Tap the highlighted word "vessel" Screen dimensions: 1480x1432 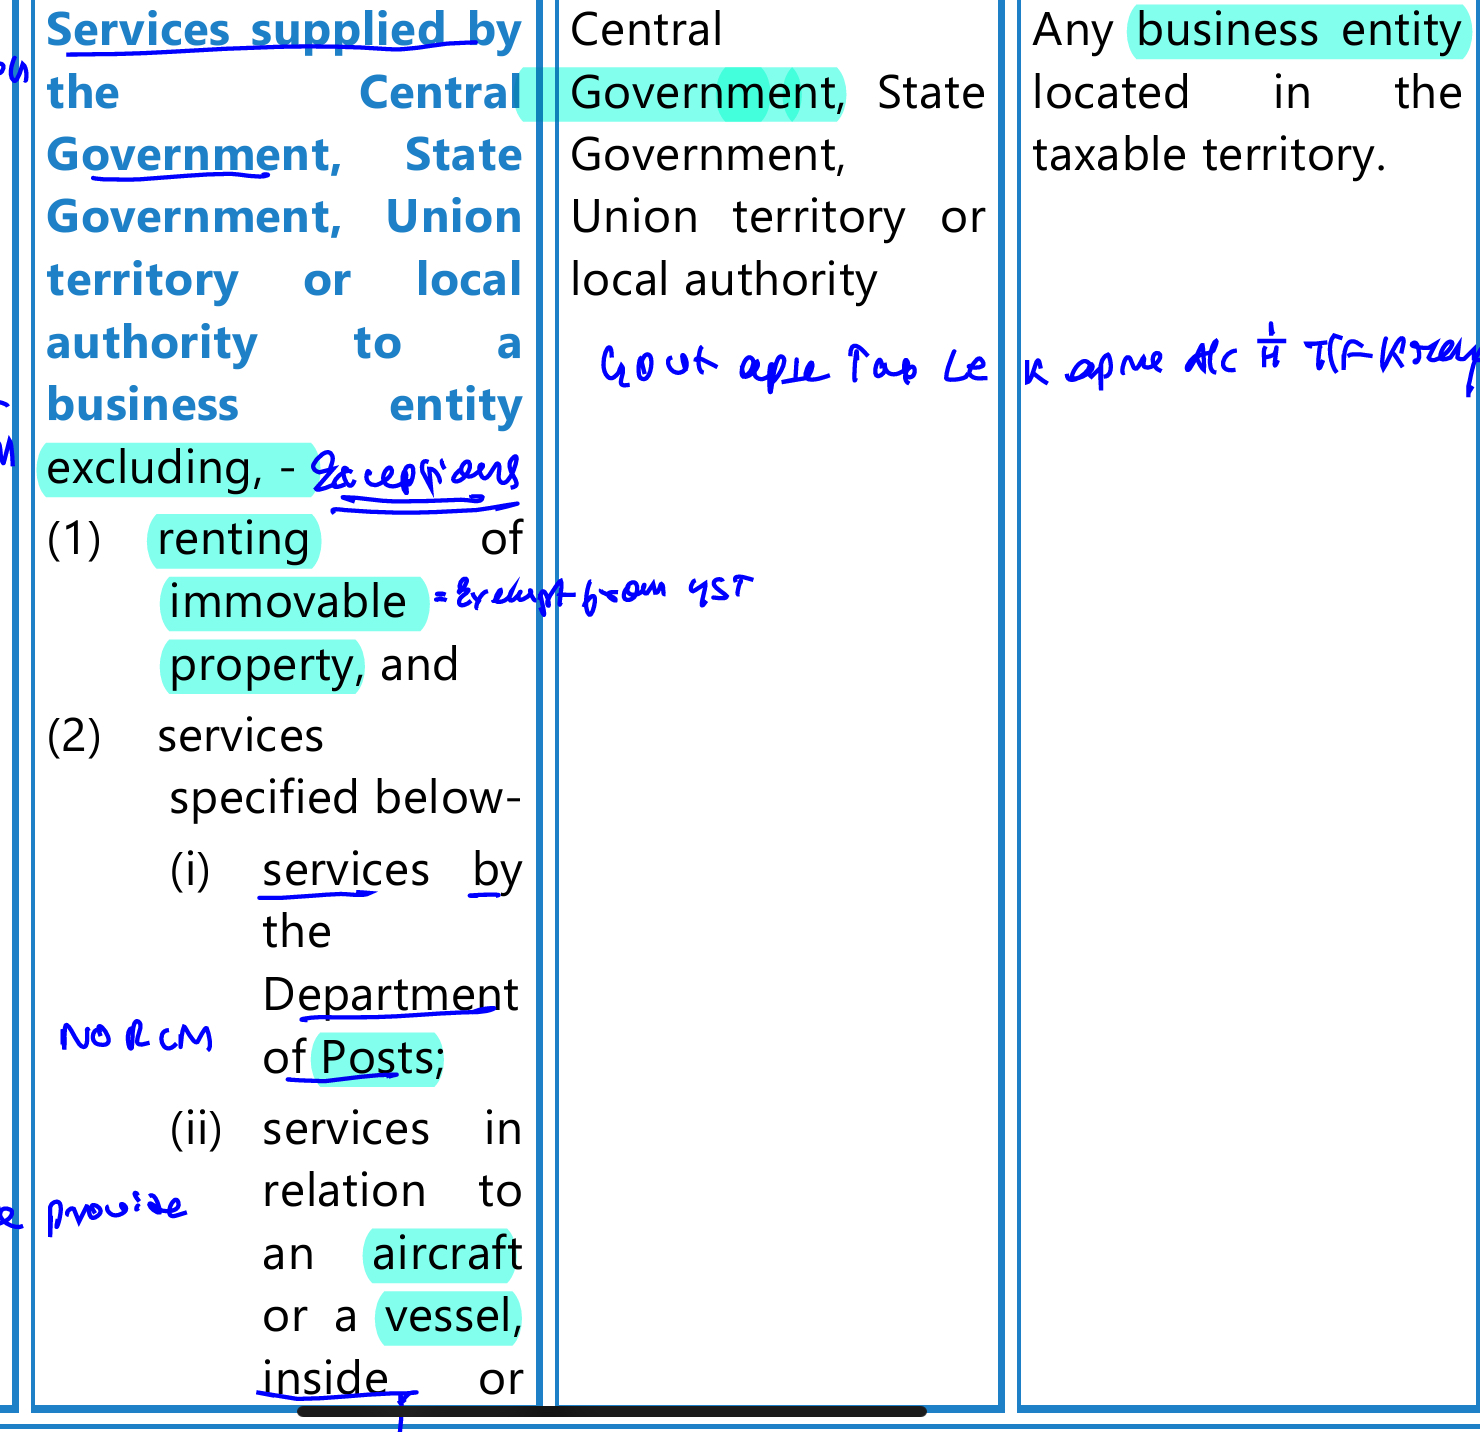448,1317
